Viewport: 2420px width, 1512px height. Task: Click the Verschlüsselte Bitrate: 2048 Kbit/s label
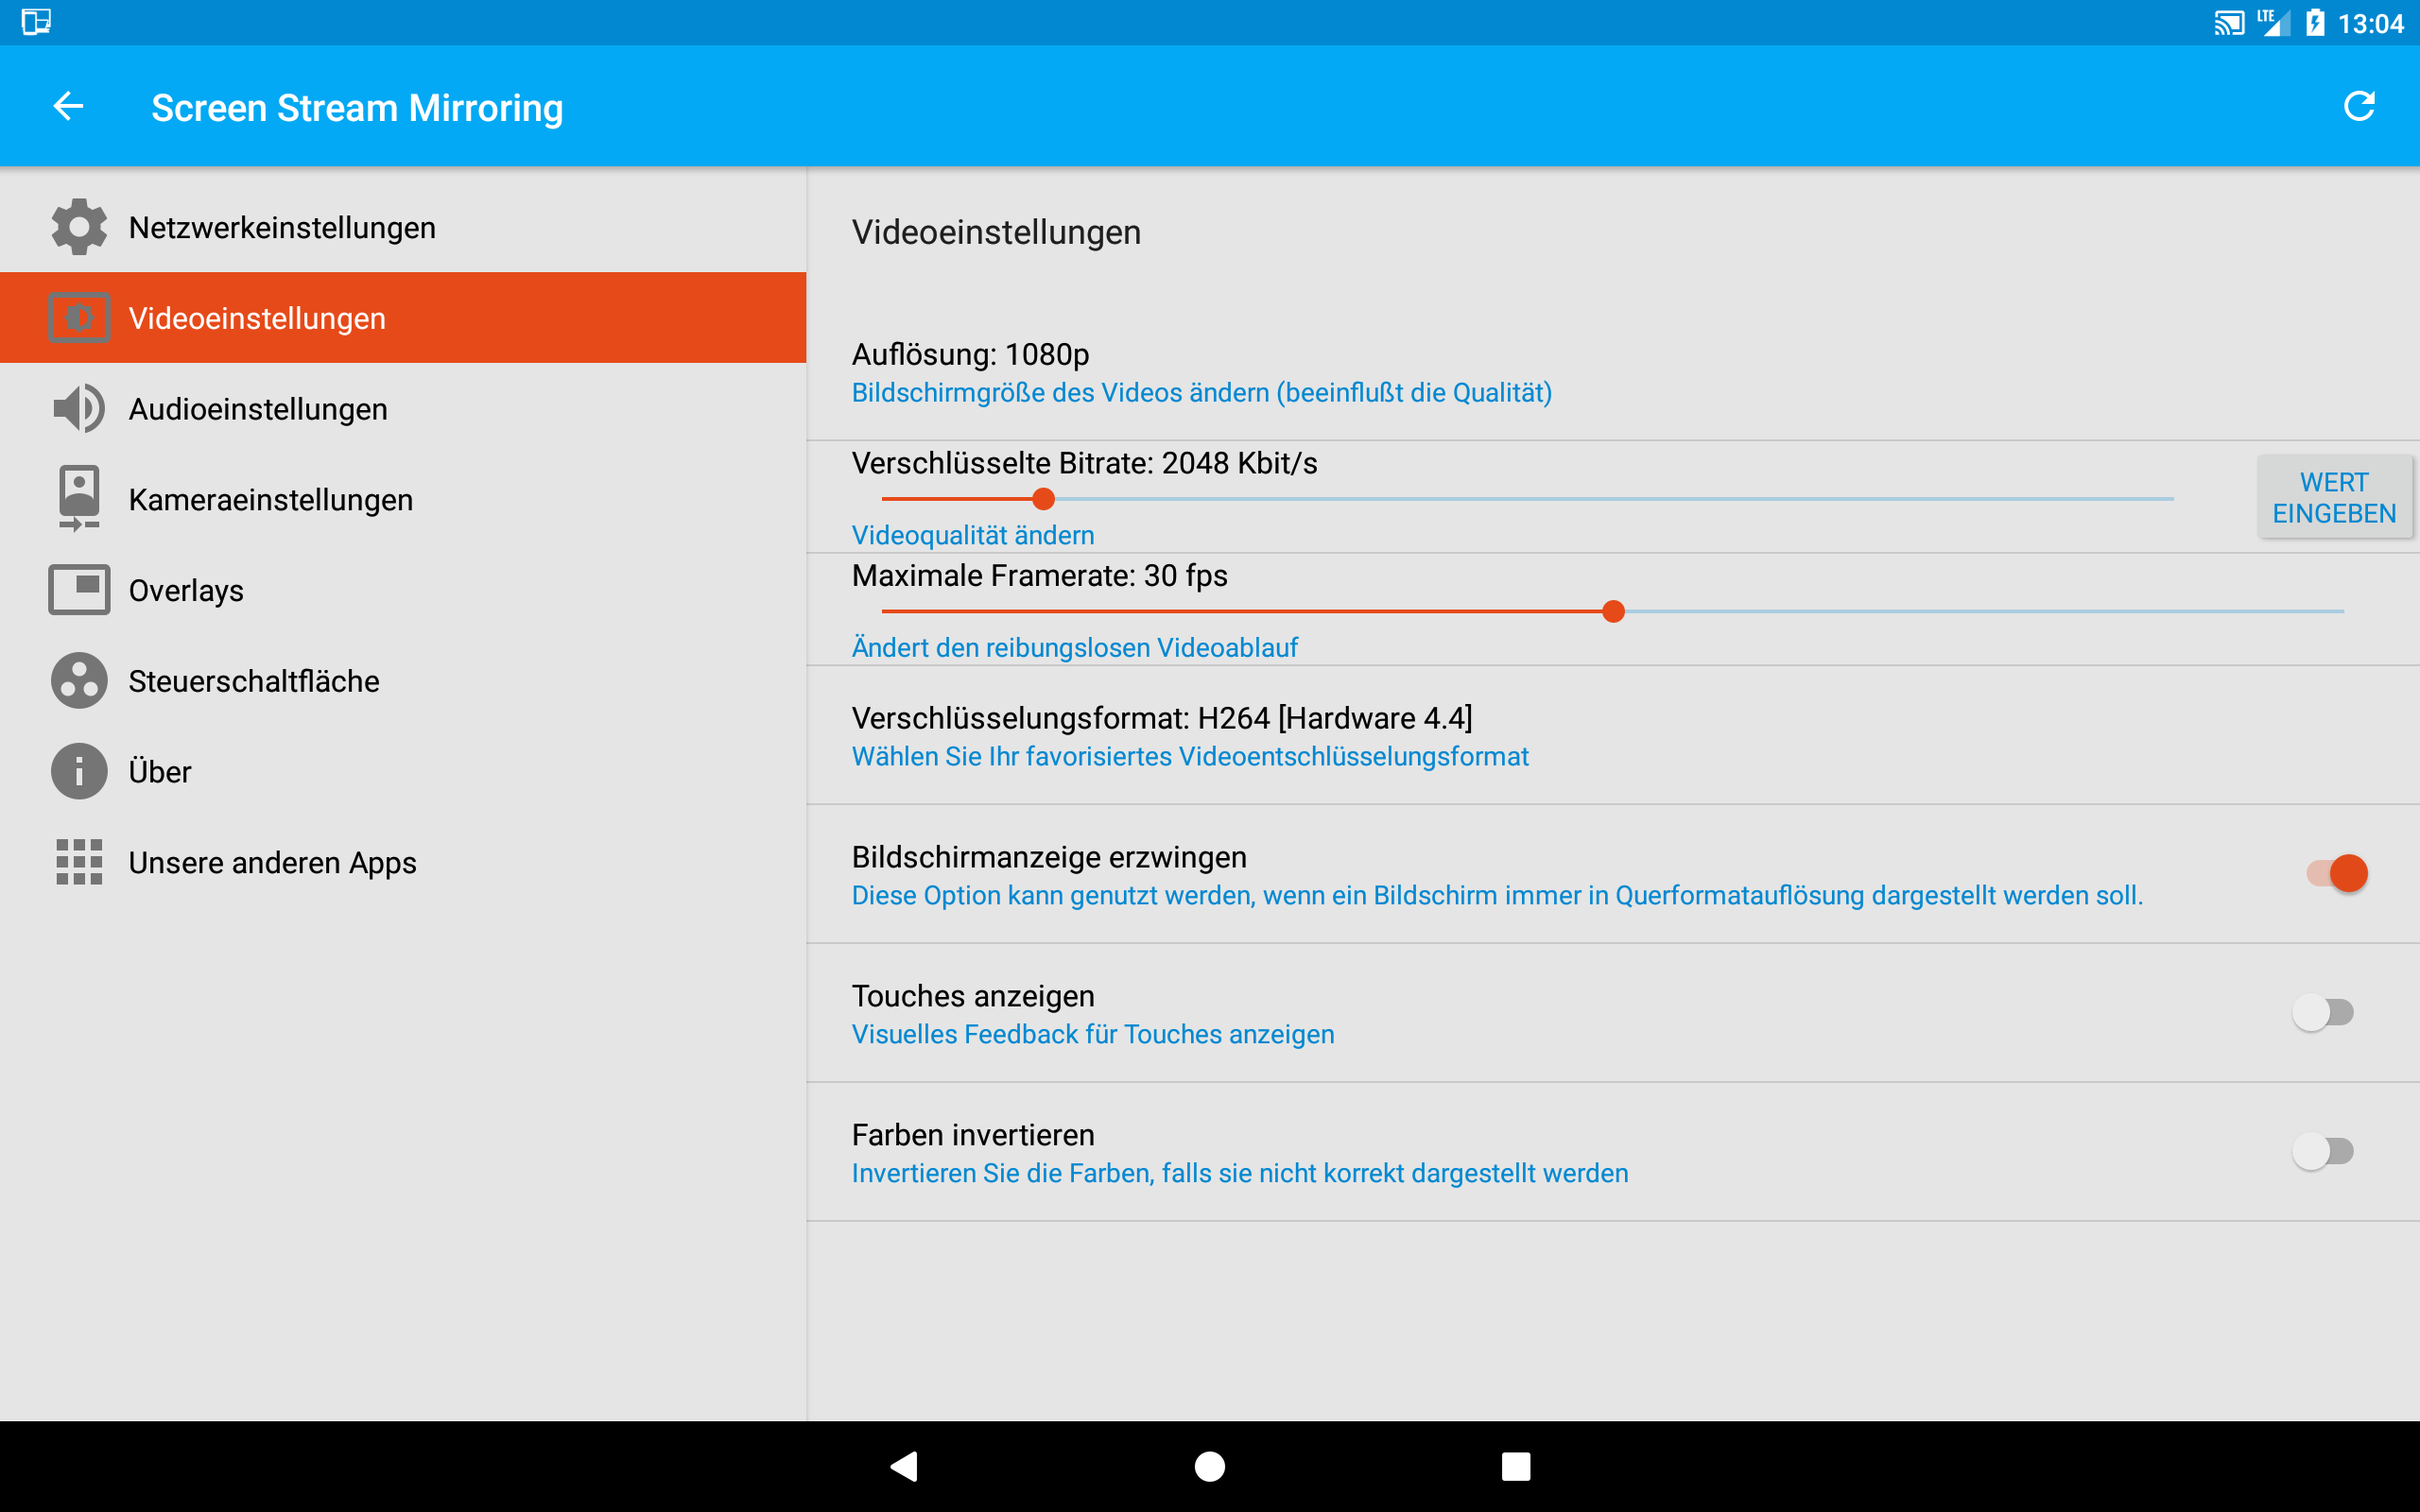pyautogui.click(x=1084, y=463)
